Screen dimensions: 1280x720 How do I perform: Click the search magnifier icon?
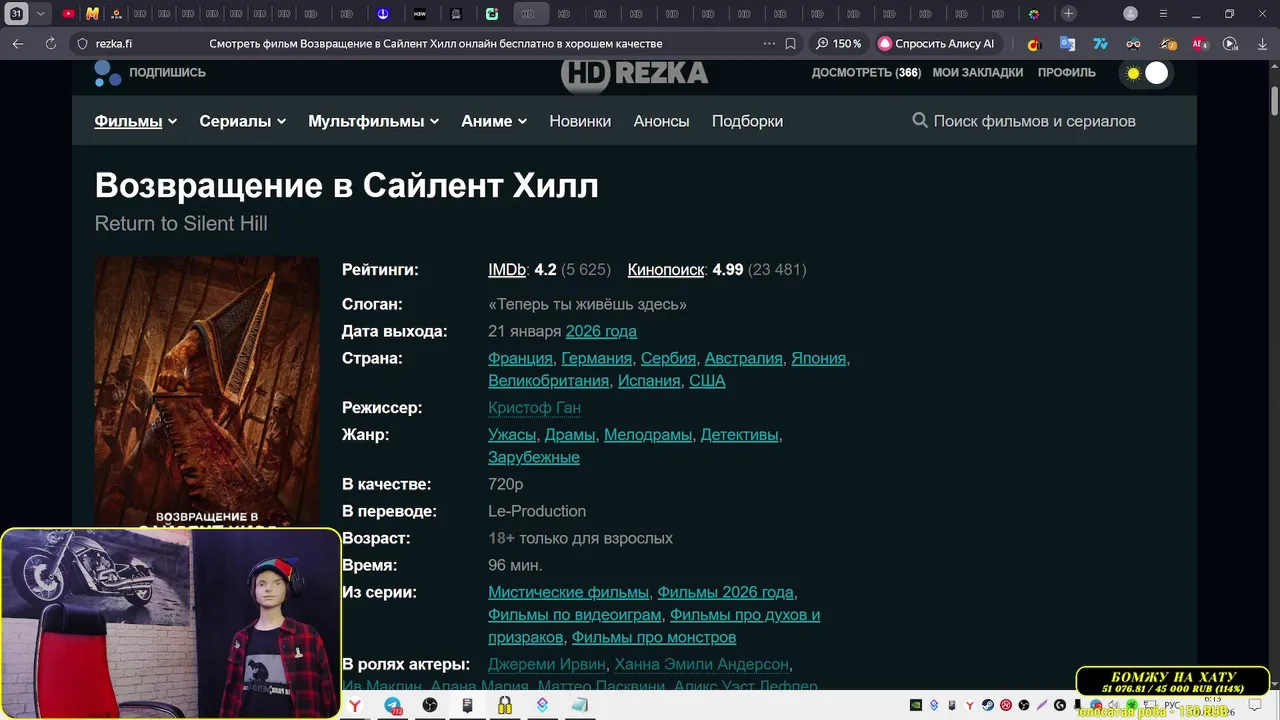click(x=920, y=121)
